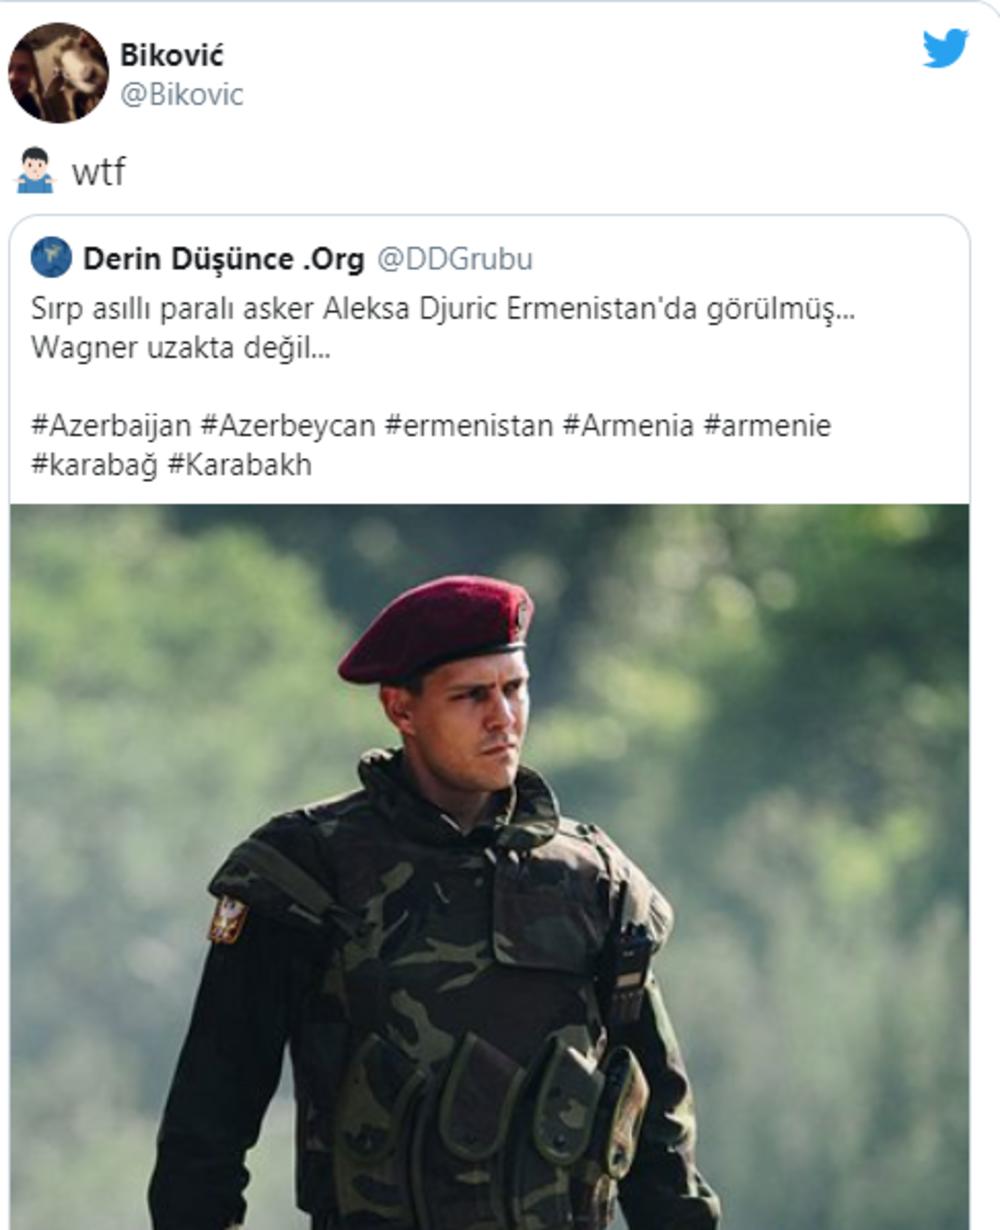Open the #Azerbeycan hashtag
Image resolution: width=1000 pixels, height=1230 pixels.
pyautogui.click(x=288, y=426)
